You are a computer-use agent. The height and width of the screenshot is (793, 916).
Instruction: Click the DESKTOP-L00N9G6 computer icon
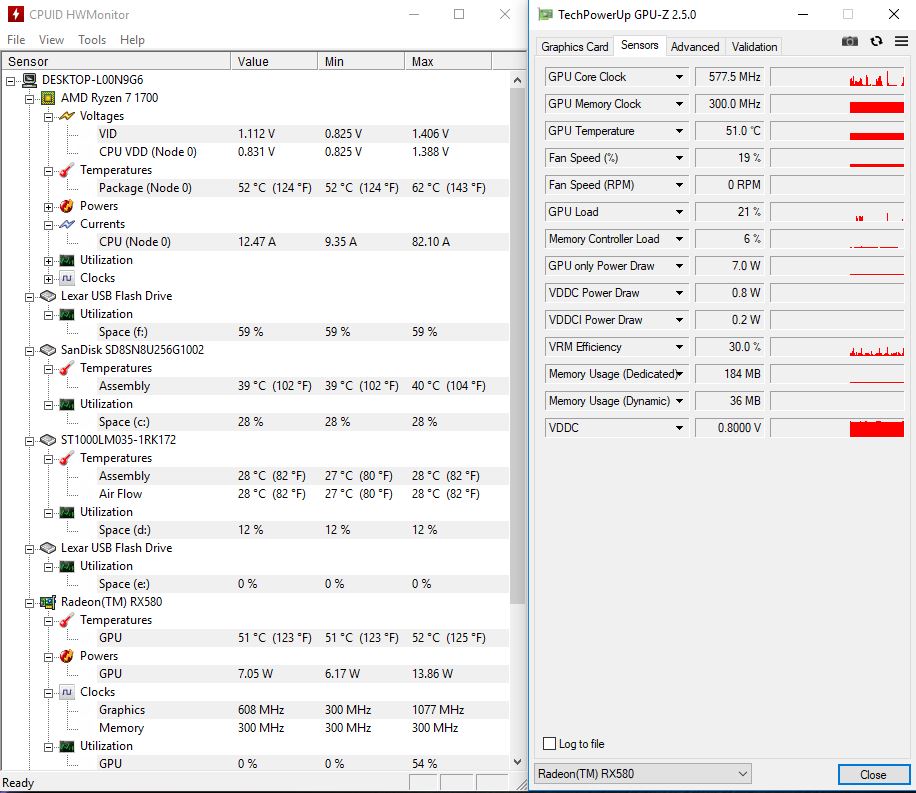(29, 80)
